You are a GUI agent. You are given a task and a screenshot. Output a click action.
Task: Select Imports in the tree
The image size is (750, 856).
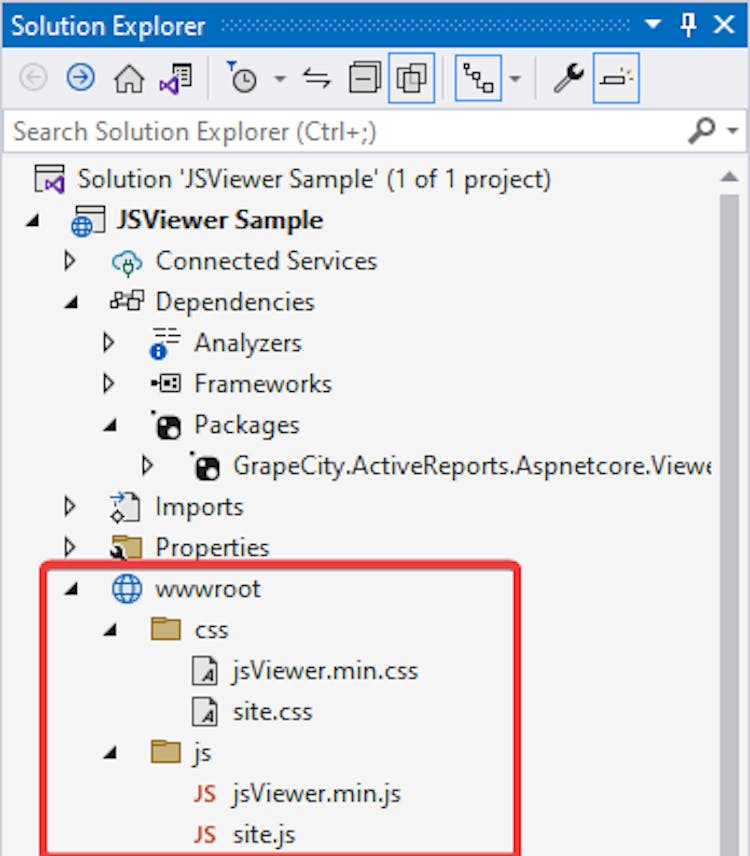point(199,507)
